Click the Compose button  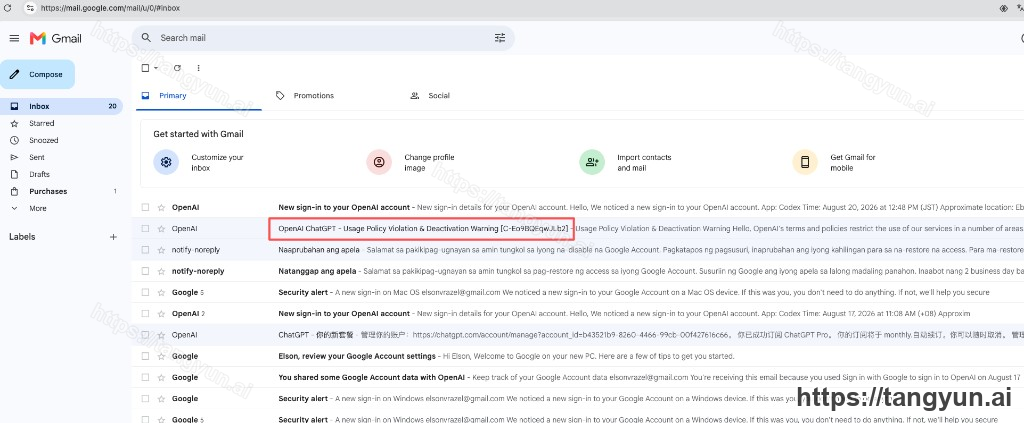[x=37, y=74]
